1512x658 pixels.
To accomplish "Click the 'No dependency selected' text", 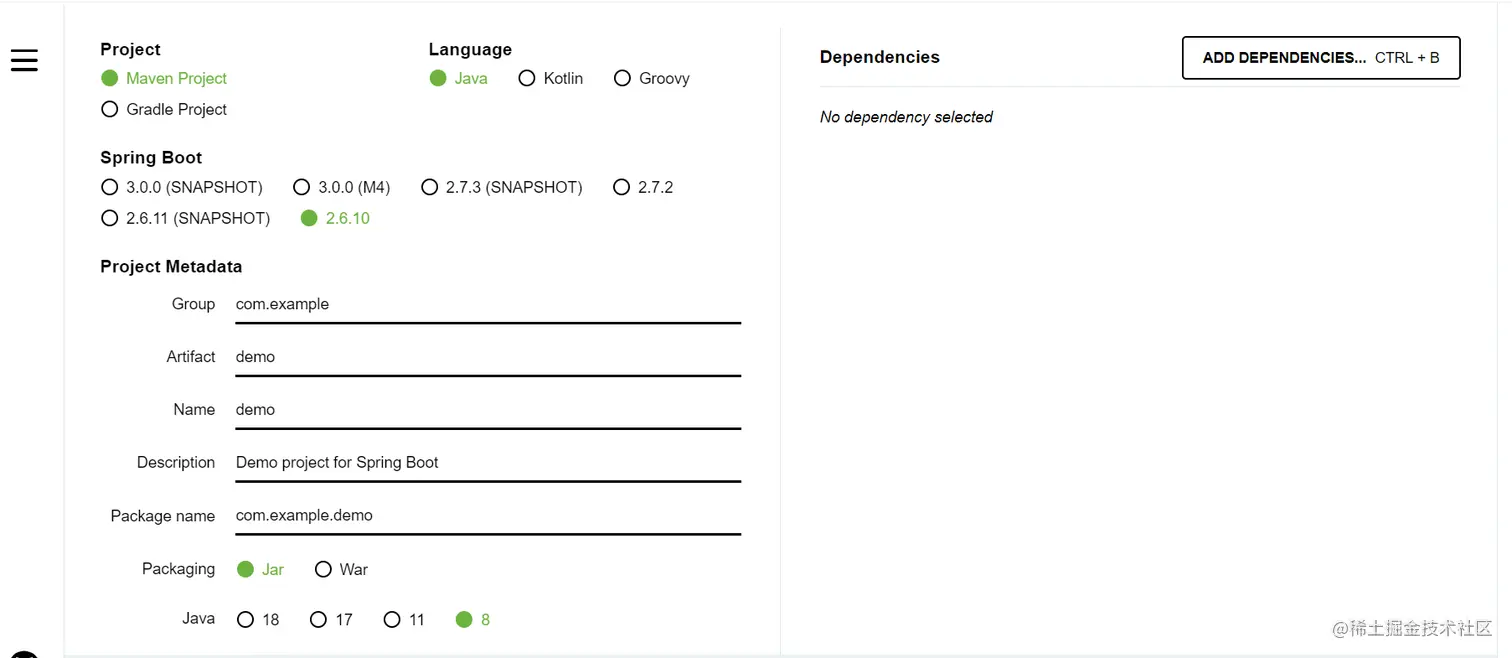I will coord(906,117).
